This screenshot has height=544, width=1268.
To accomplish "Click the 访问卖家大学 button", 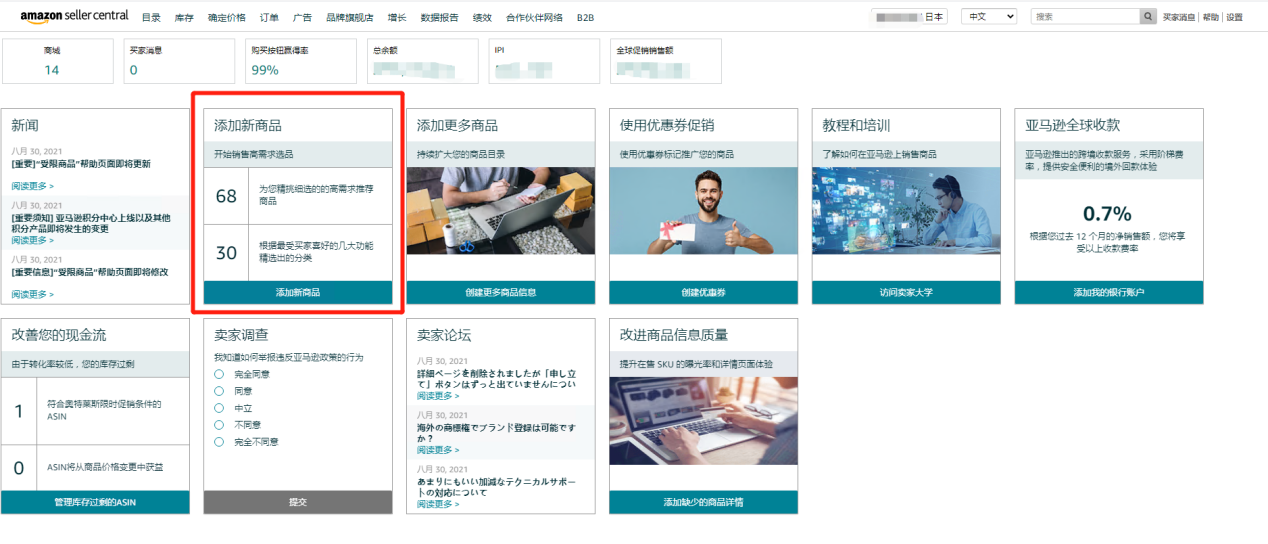I will tap(906, 292).
